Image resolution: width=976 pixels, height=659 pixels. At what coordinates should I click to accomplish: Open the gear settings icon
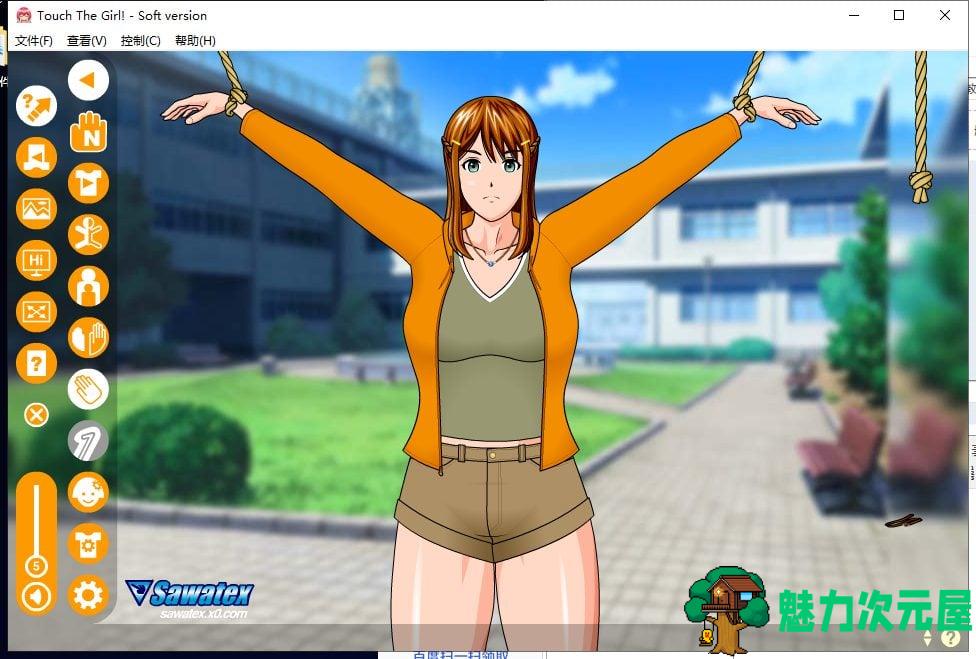[x=88, y=596]
